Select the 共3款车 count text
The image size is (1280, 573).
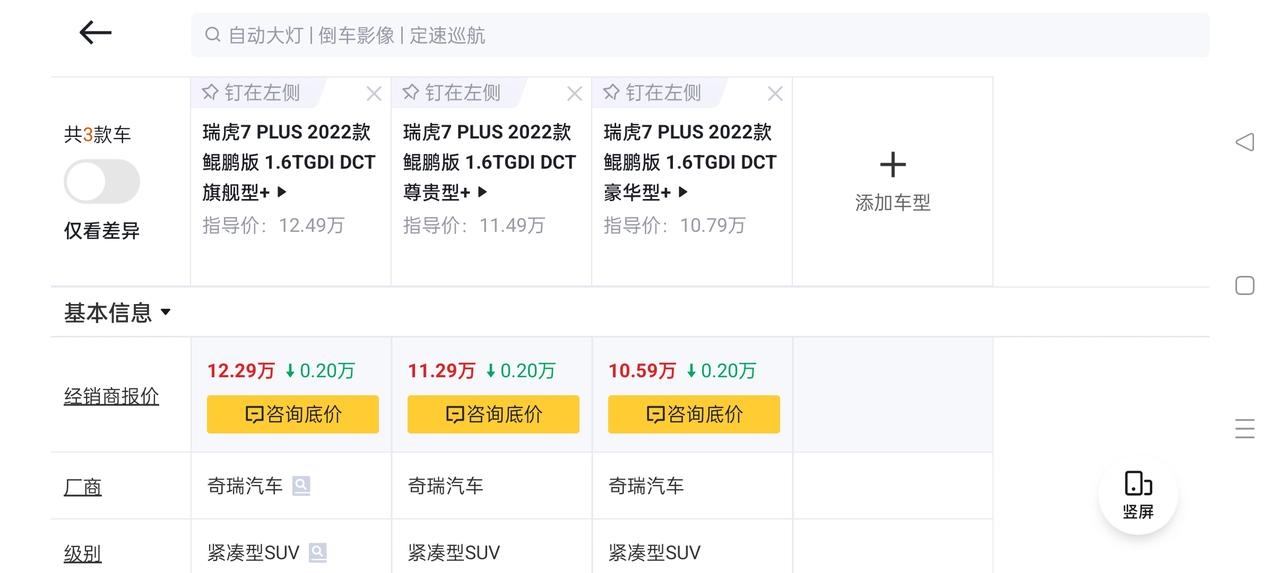click(97, 135)
